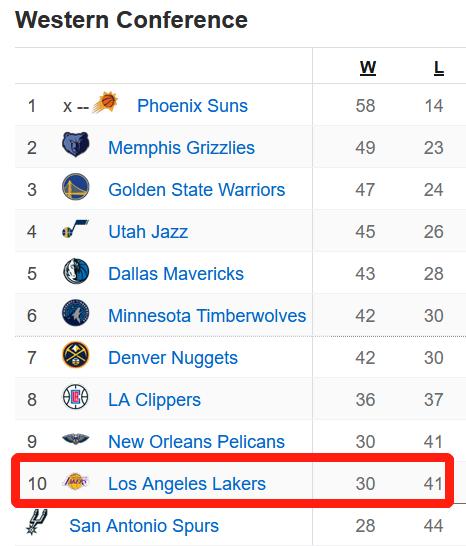Image resolution: width=466 pixels, height=546 pixels.
Task: Open the Golden State Warriors link
Action: pyautogui.click(x=196, y=190)
